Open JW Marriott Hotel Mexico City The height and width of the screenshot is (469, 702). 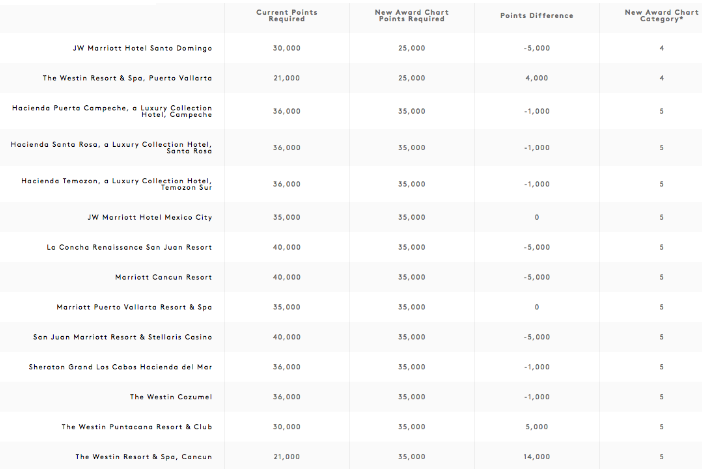click(149, 217)
